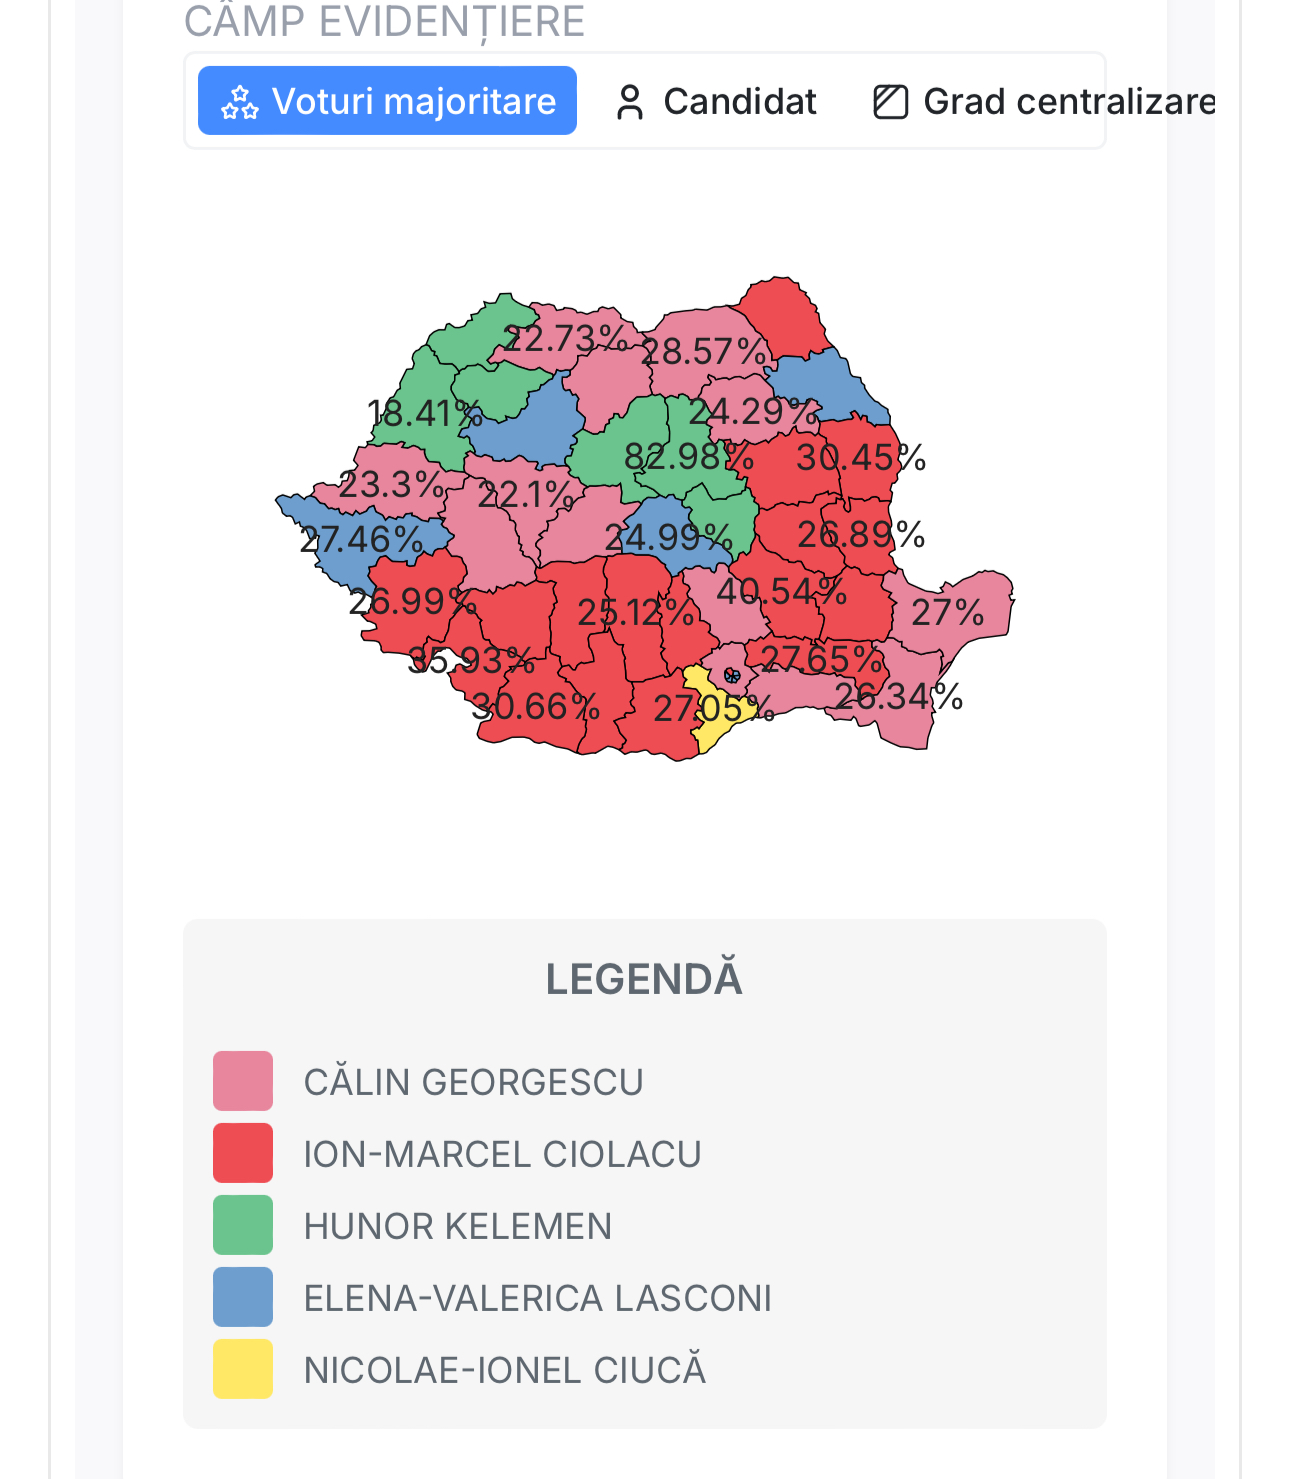This screenshot has width=1290, height=1479.
Task: Select the Candidat tab
Action: coord(716,102)
